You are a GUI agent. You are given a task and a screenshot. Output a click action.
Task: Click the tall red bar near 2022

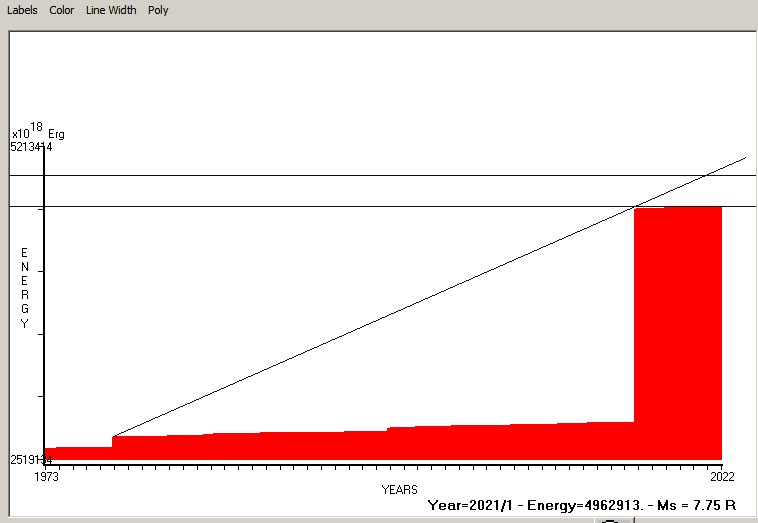tap(677, 330)
